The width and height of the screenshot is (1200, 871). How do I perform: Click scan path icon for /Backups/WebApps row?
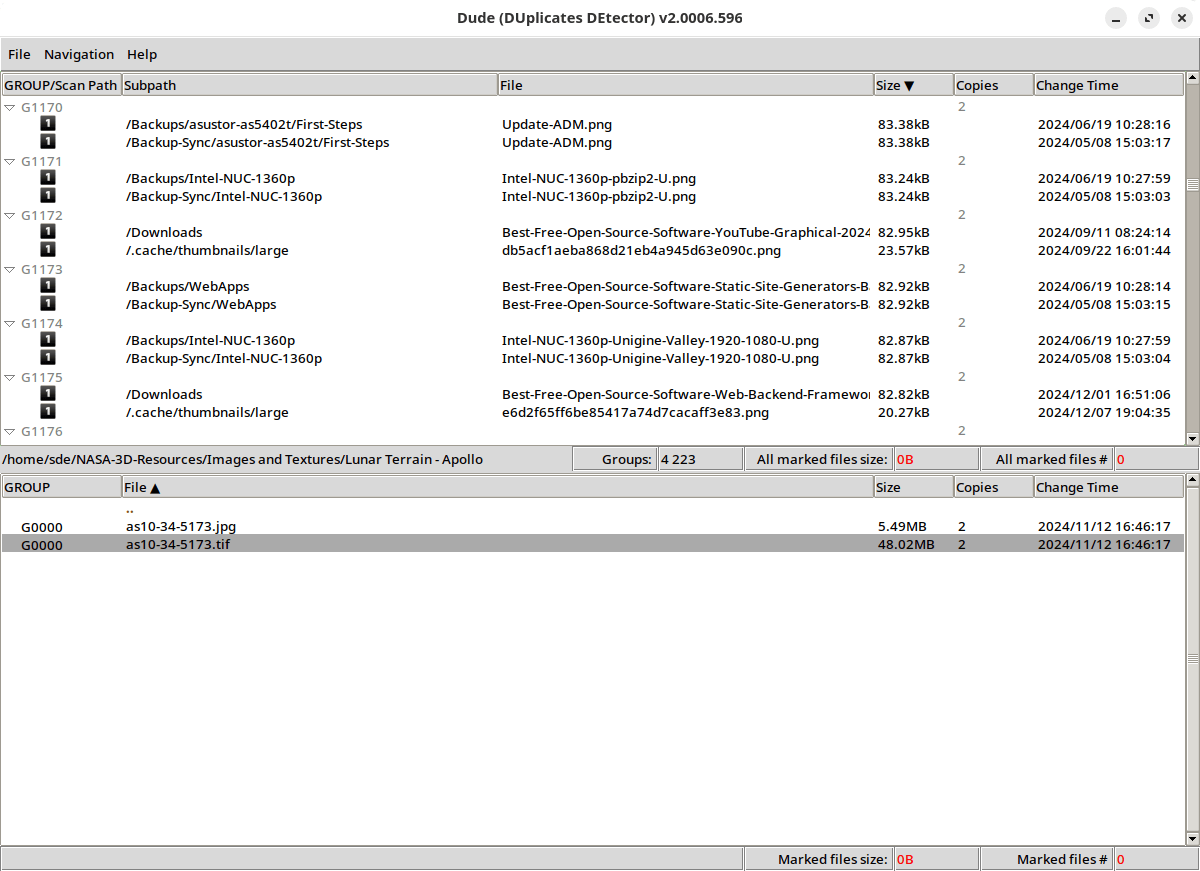coord(48,286)
